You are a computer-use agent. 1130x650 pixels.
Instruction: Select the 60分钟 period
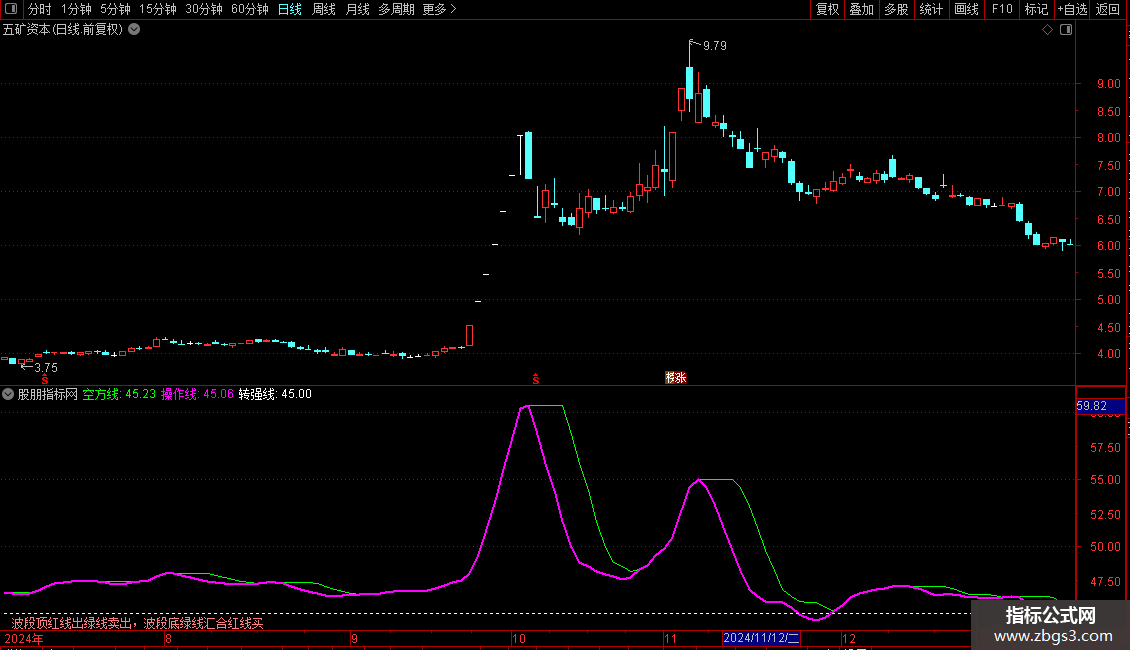coord(250,9)
